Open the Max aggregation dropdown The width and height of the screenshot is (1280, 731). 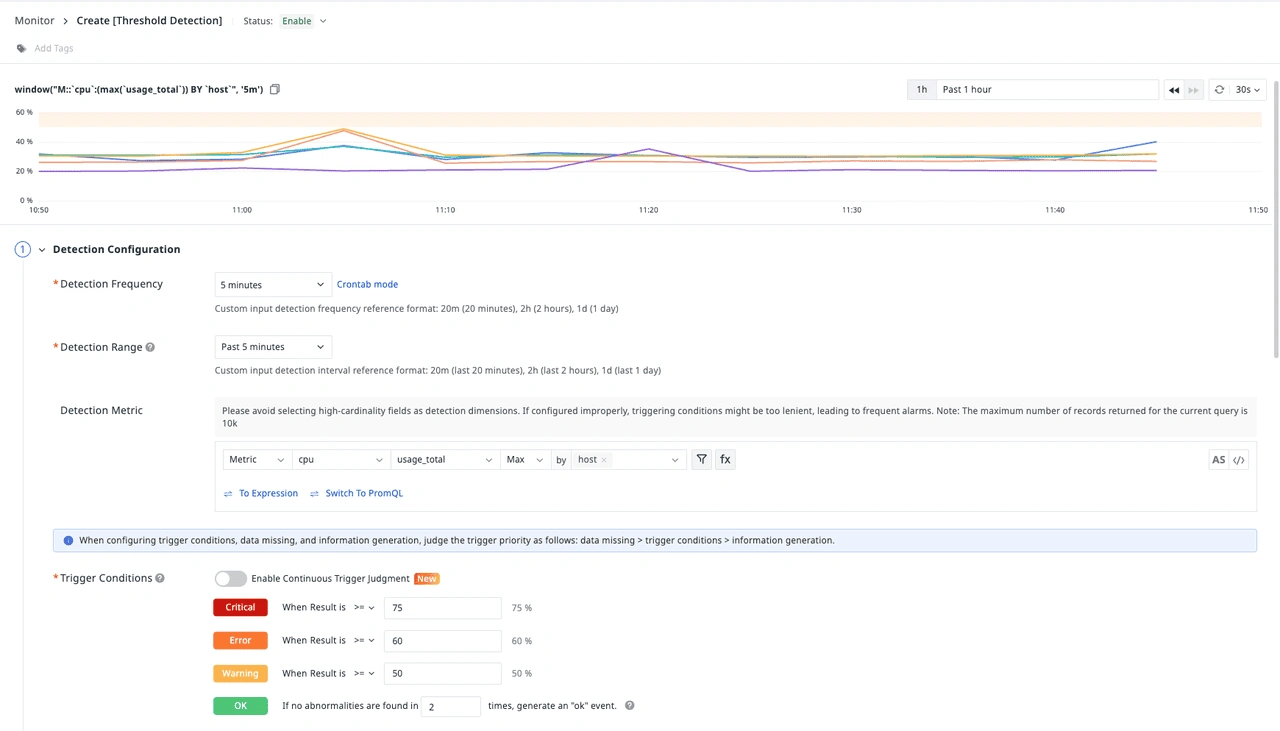coord(525,460)
